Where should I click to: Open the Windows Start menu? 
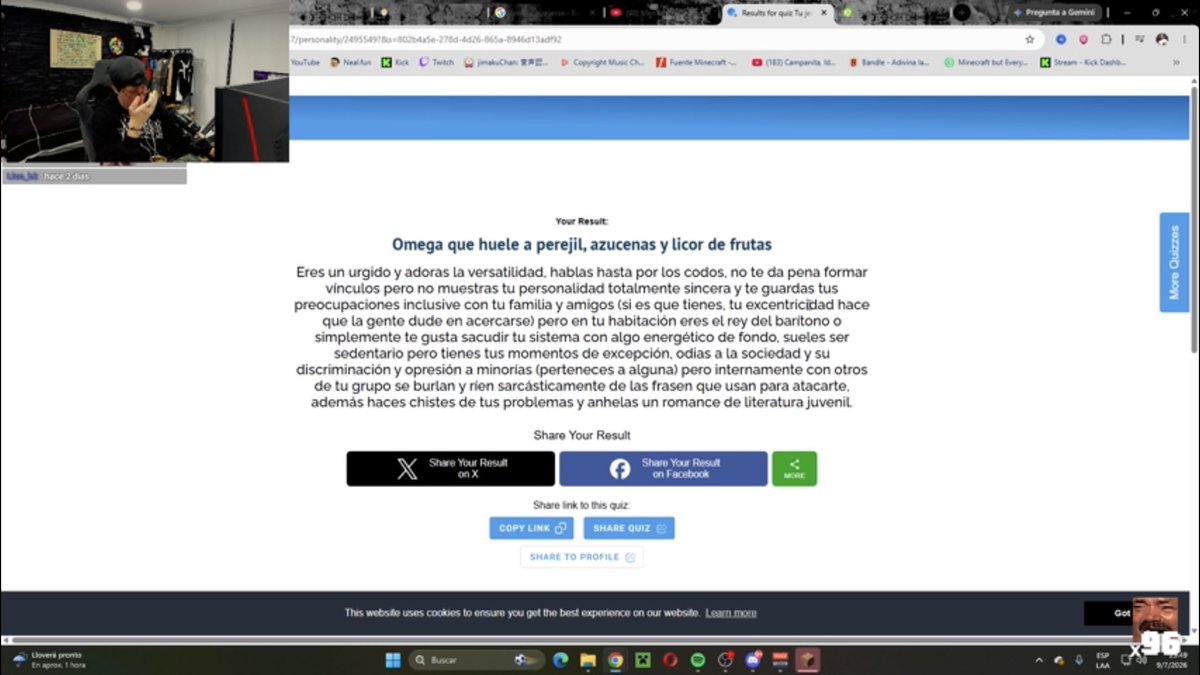[393, 660]
